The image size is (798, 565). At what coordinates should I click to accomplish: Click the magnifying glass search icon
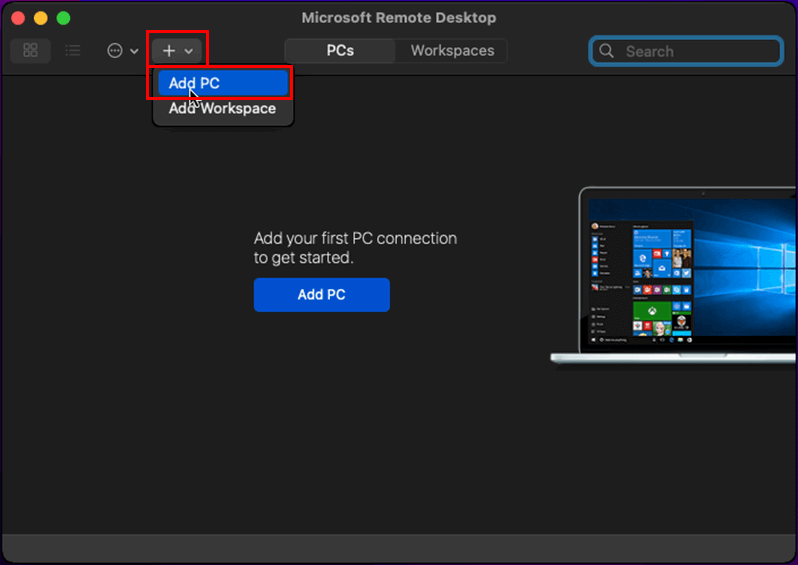(x=606, y=51)
